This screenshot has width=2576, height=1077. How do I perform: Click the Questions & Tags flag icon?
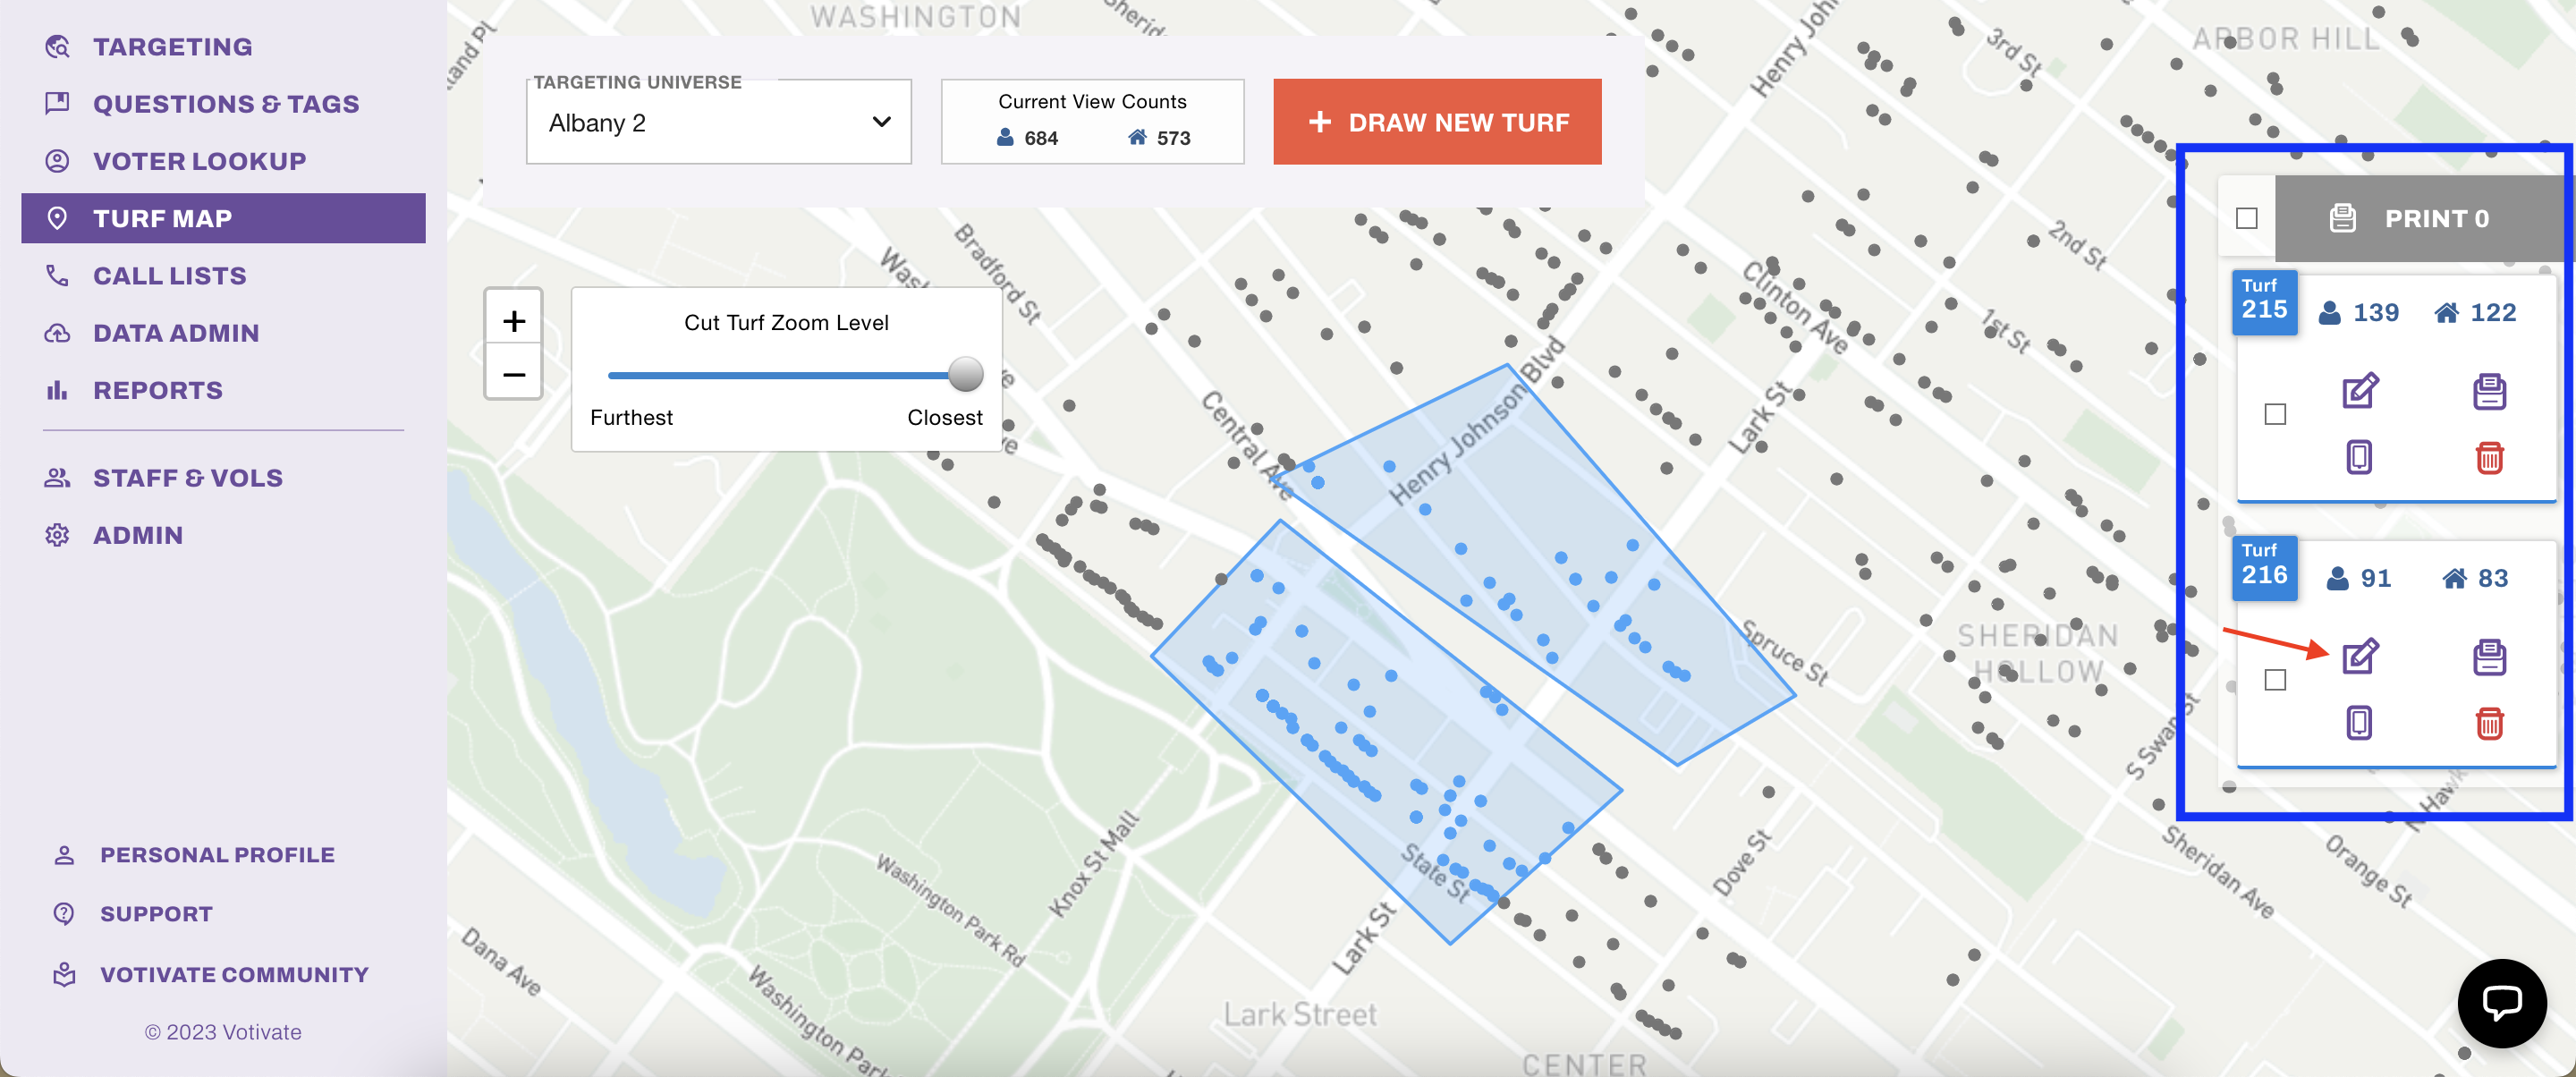click(58, 104)
